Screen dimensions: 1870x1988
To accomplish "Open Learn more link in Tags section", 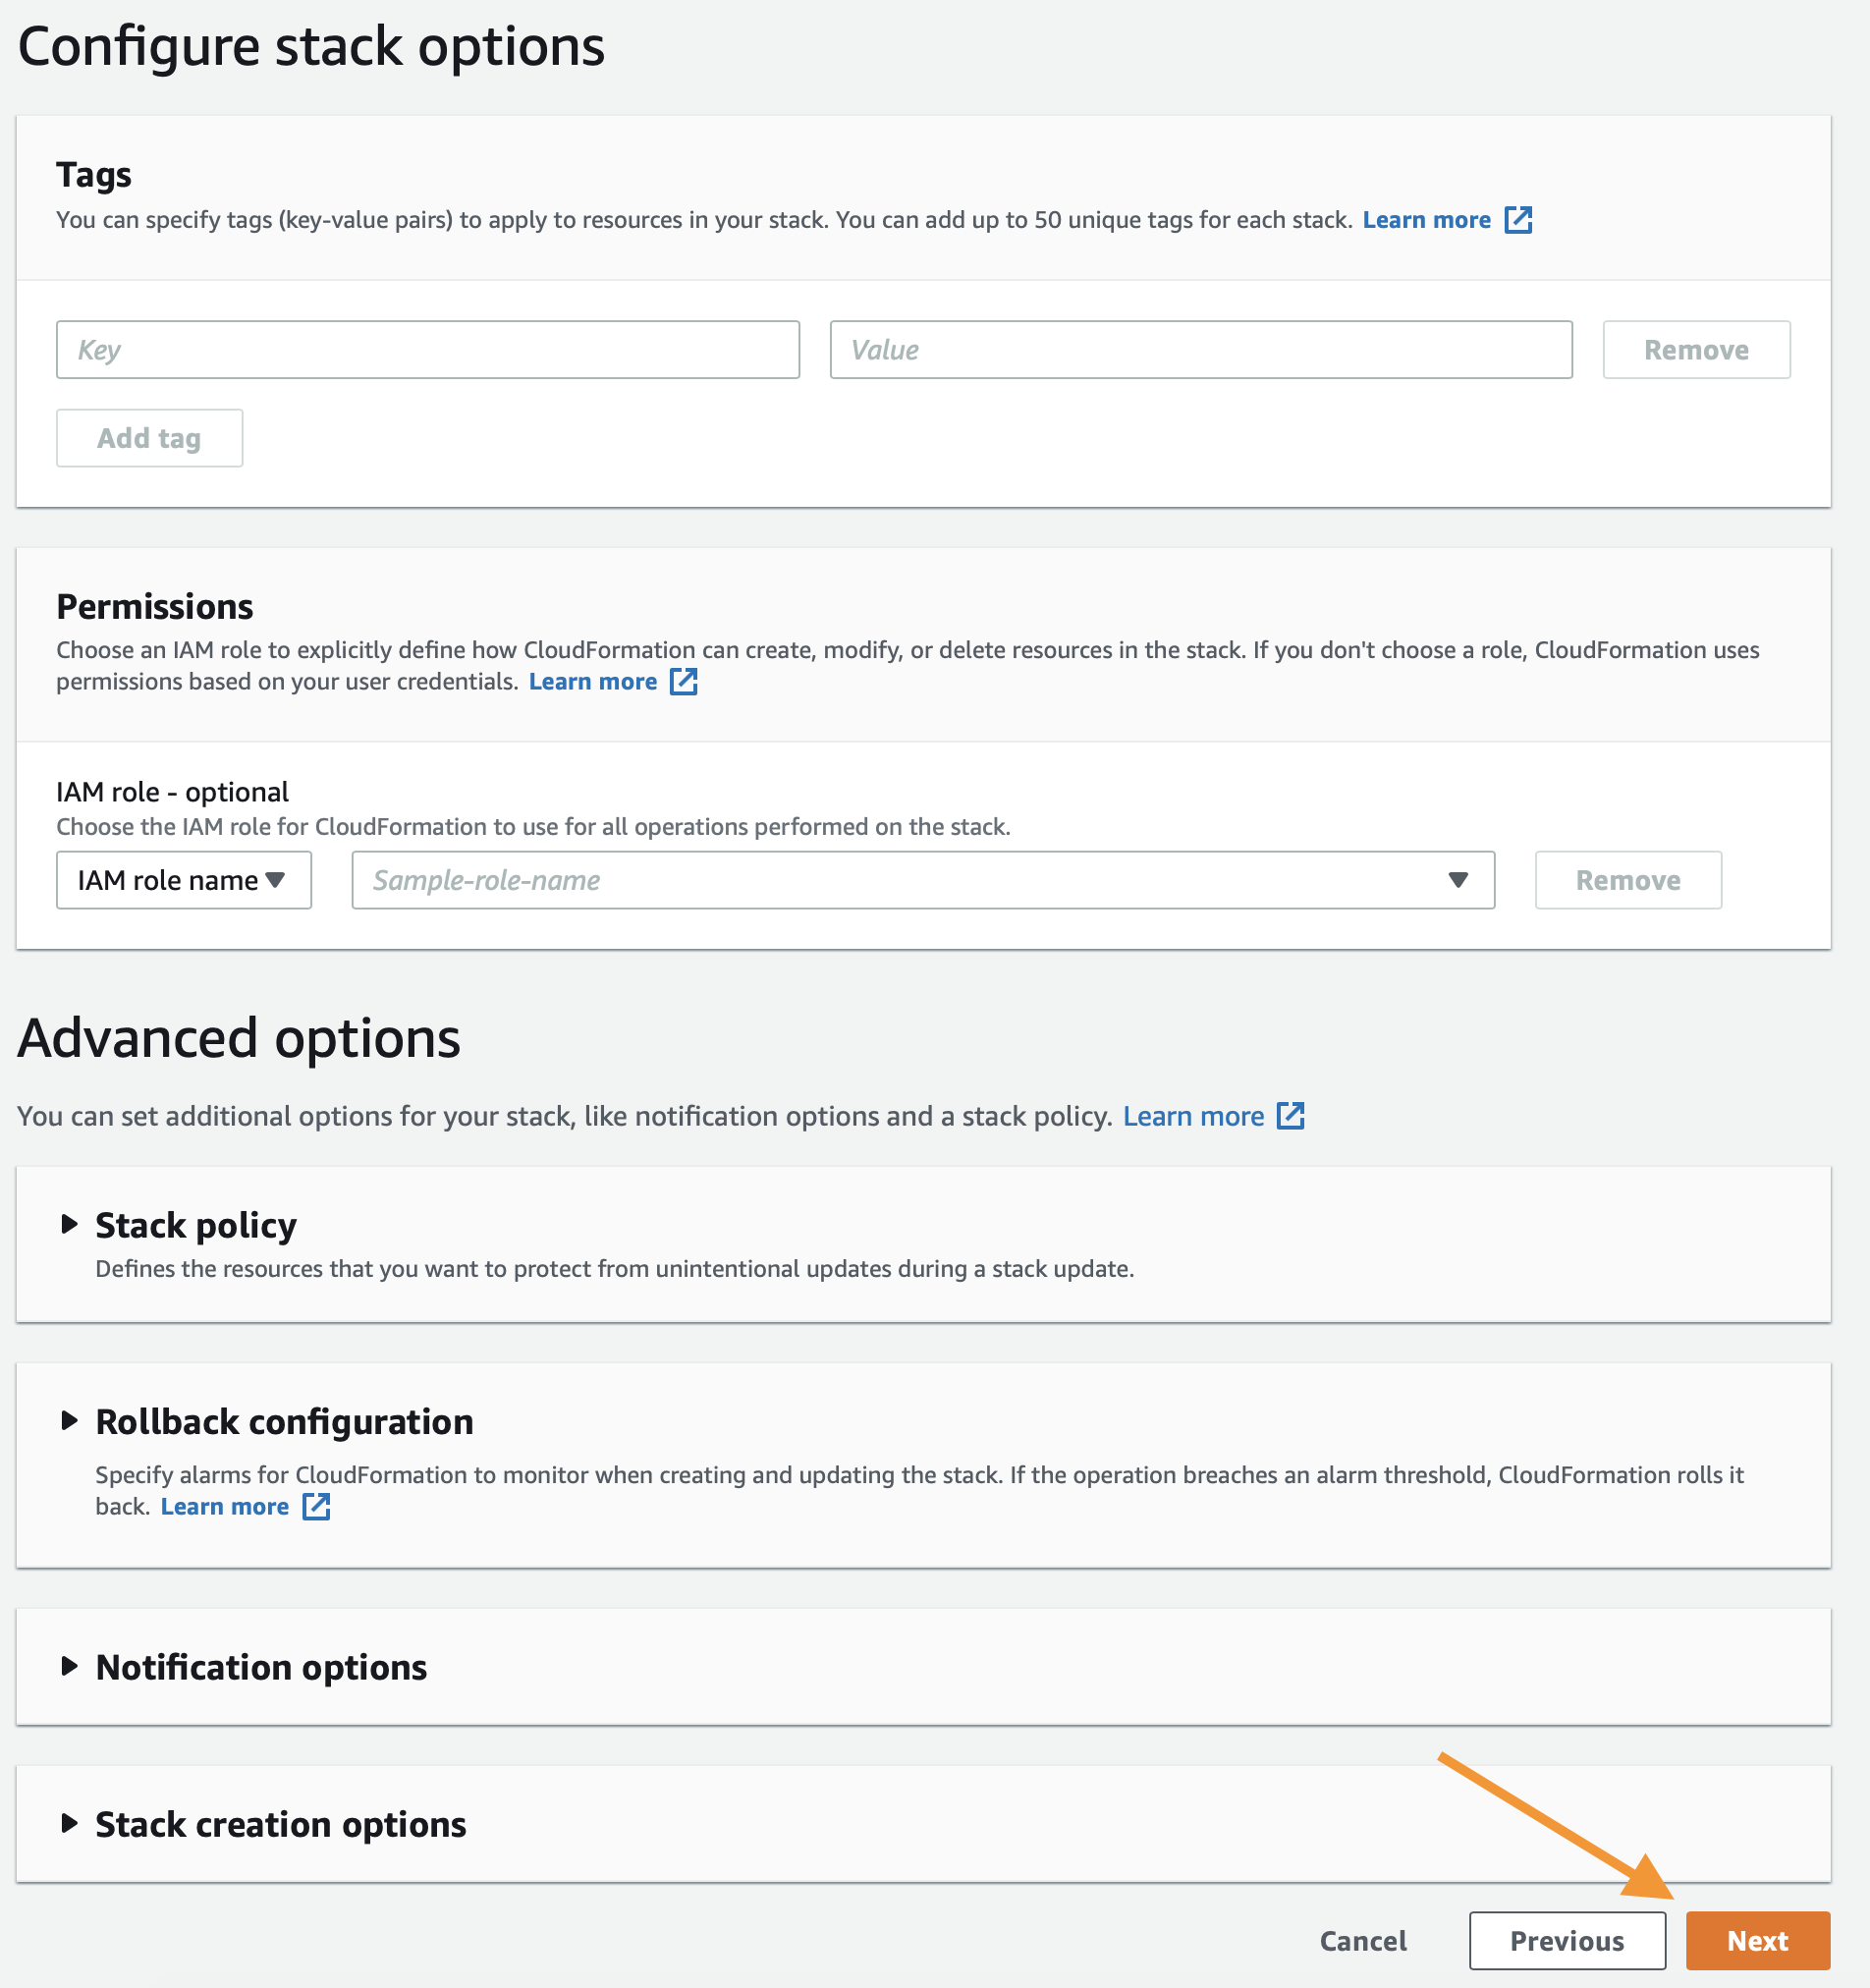I will pos(1426,220).
